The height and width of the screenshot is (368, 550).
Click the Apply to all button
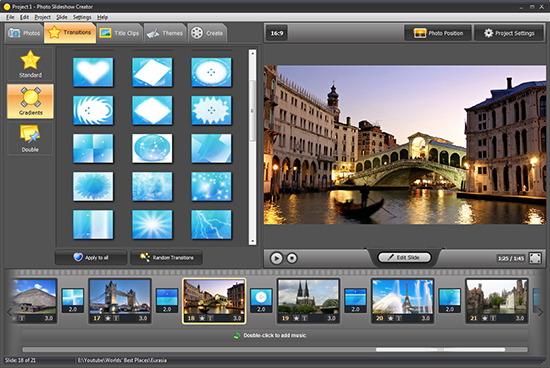point(91,257)
